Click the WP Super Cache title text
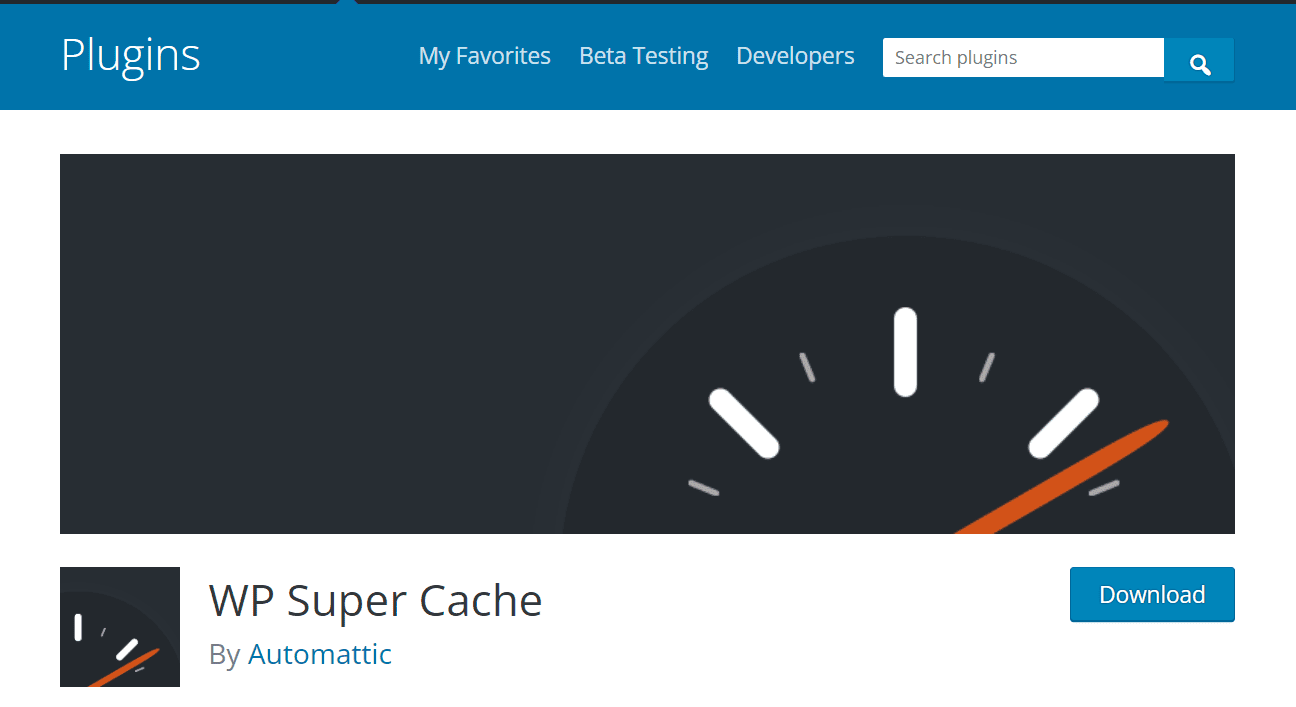Screen dimensions: 1296x707 click(376, 601)
